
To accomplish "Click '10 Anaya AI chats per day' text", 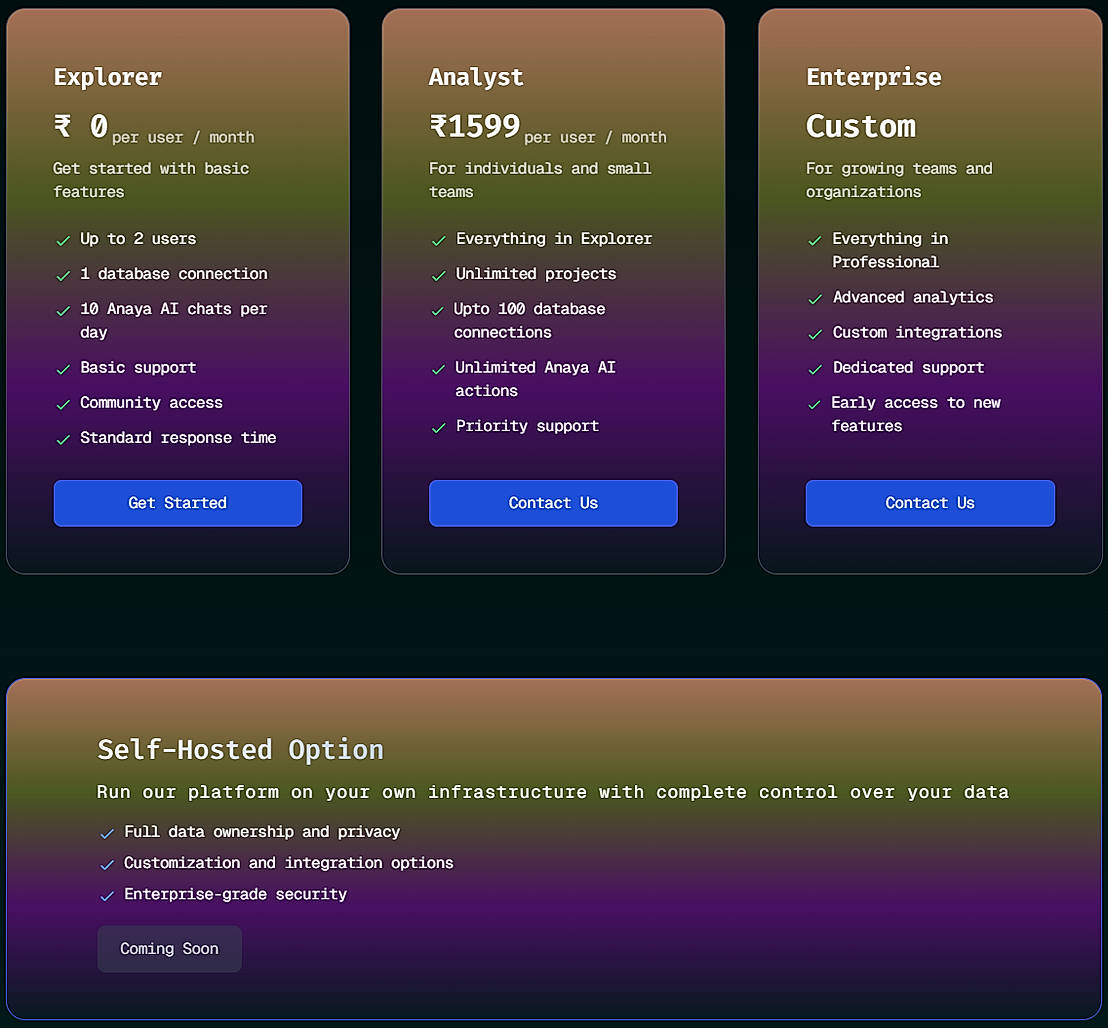I will point(174,320).
